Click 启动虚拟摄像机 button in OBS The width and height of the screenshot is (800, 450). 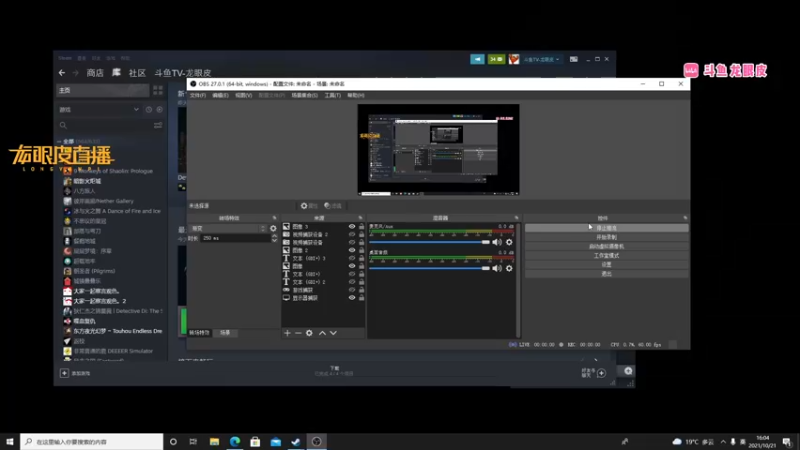[x=606, y=246]
